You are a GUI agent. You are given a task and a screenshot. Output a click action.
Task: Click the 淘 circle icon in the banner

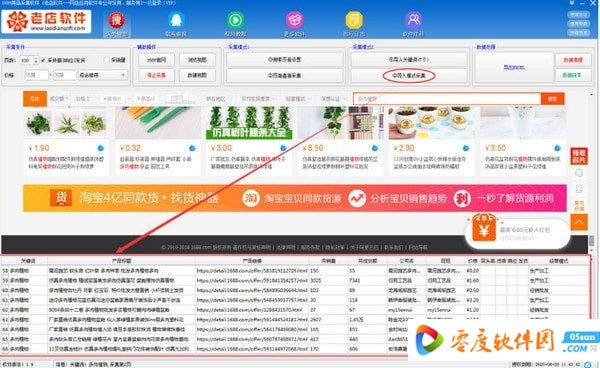point(251,198)
